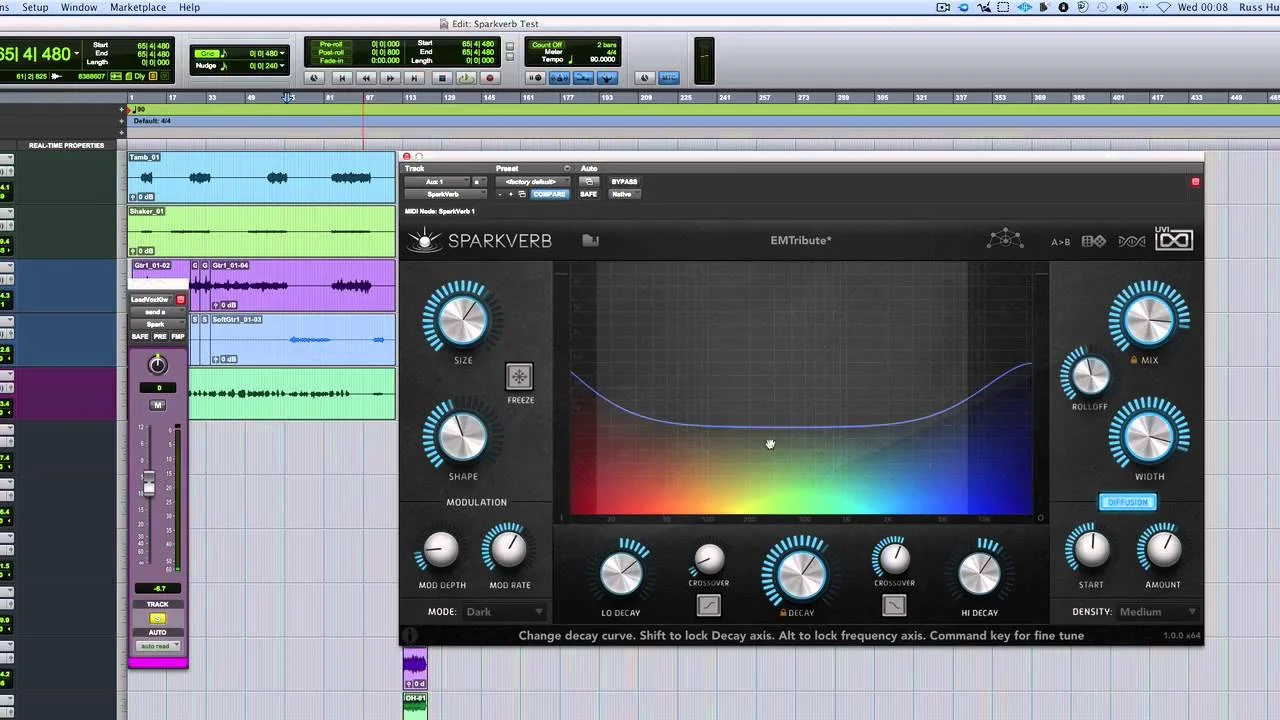This screenshot has width=1280, height=720.
Task: Click the Freeze snowflake button in SparkVerb
Action: [x=519, y=377]
